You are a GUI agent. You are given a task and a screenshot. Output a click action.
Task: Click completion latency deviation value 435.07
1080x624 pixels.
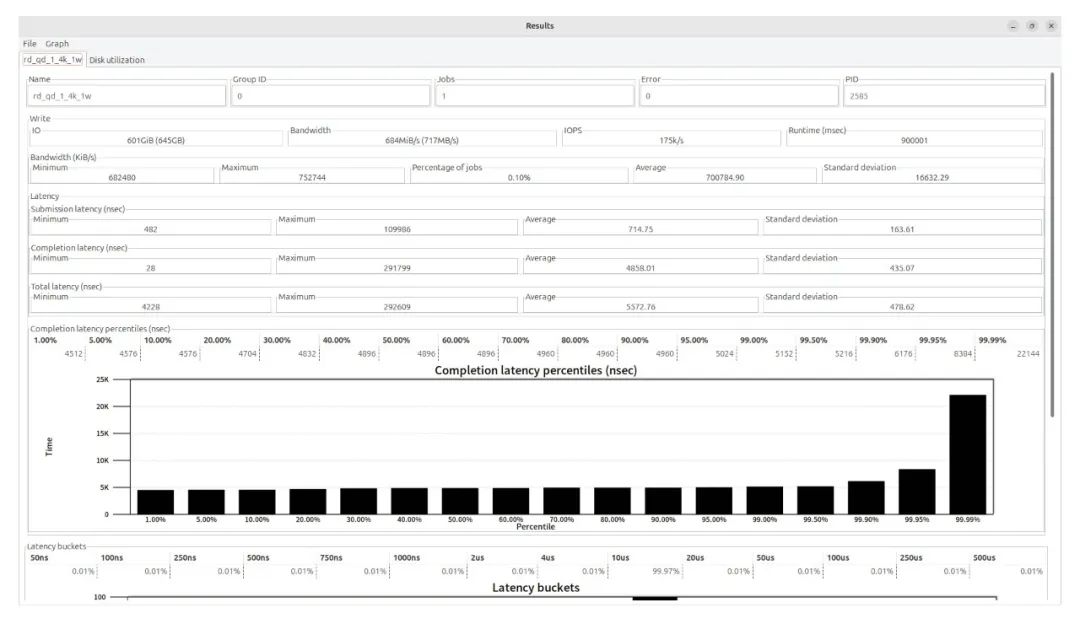coord(902,268)
